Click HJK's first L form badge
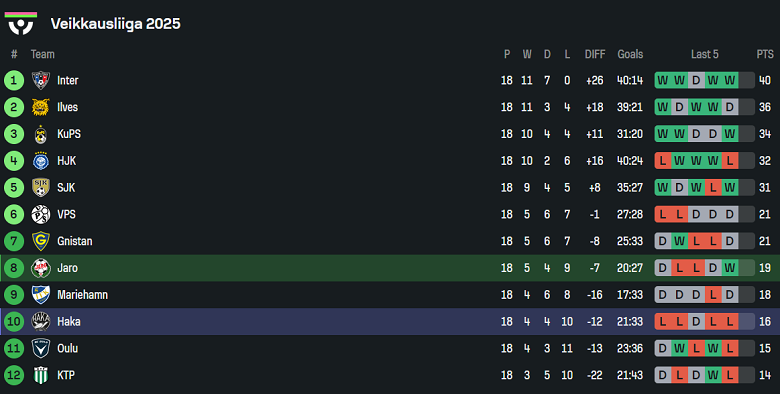780x394 pixels. [x=663, y=161]
